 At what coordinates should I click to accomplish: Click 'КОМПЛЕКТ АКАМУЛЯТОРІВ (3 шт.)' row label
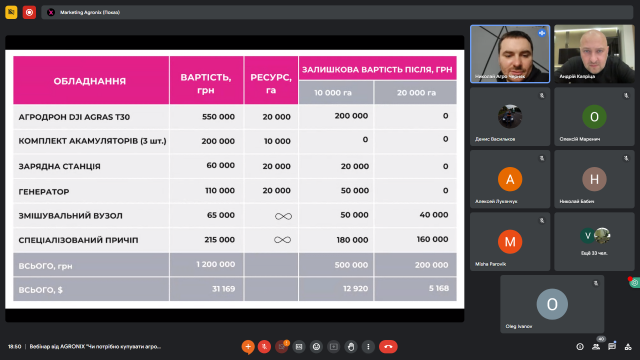92,141
